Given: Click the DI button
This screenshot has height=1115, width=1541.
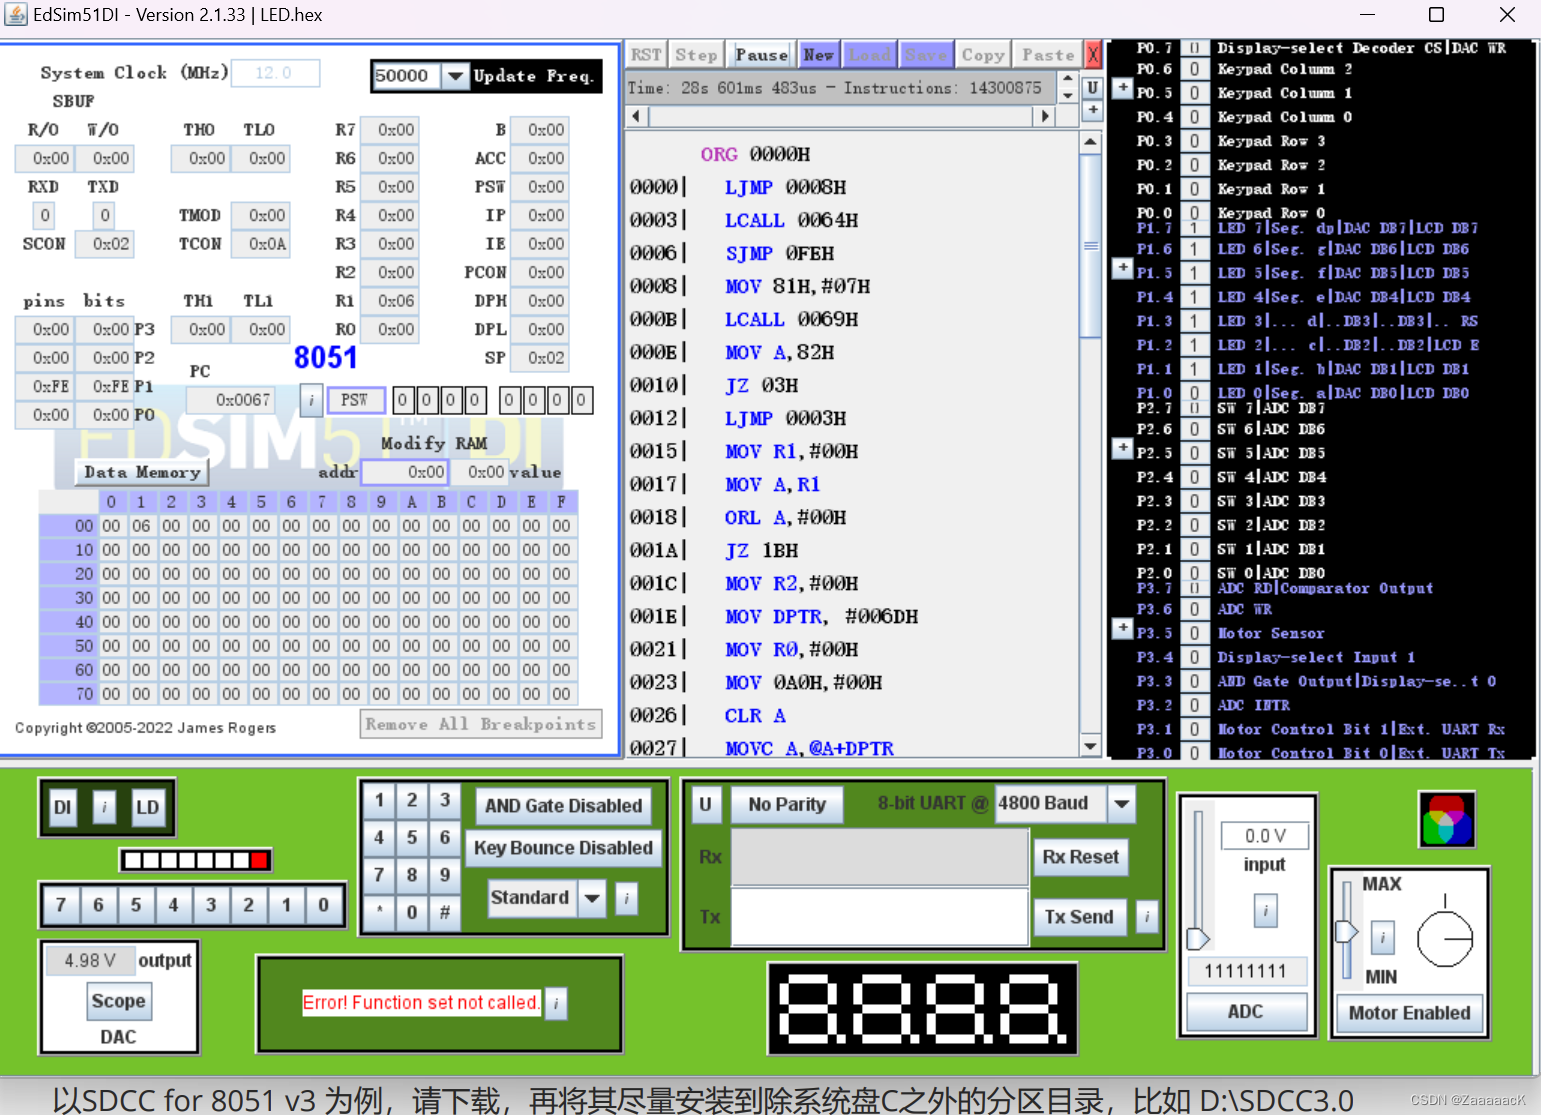Looking at the screenshot, I should (63, 807).
